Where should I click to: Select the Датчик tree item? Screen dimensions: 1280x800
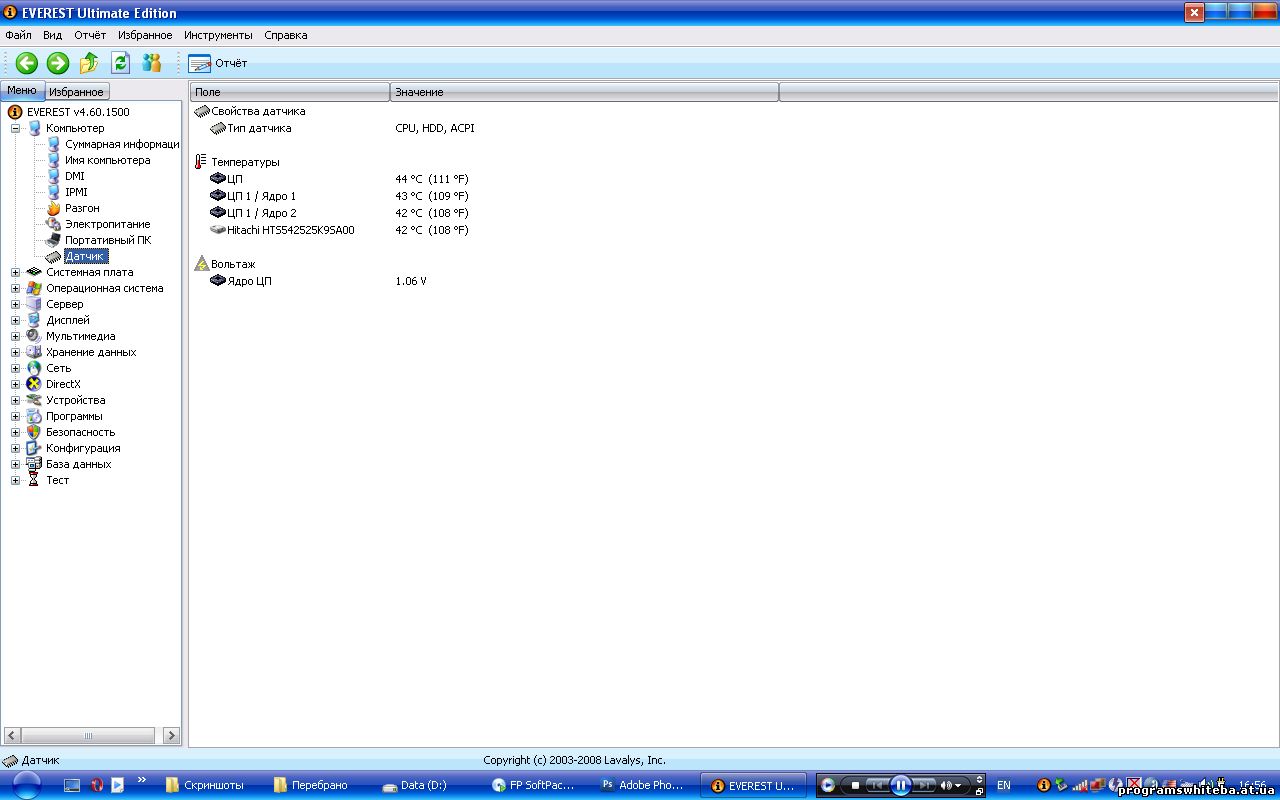tap(85, 256)
